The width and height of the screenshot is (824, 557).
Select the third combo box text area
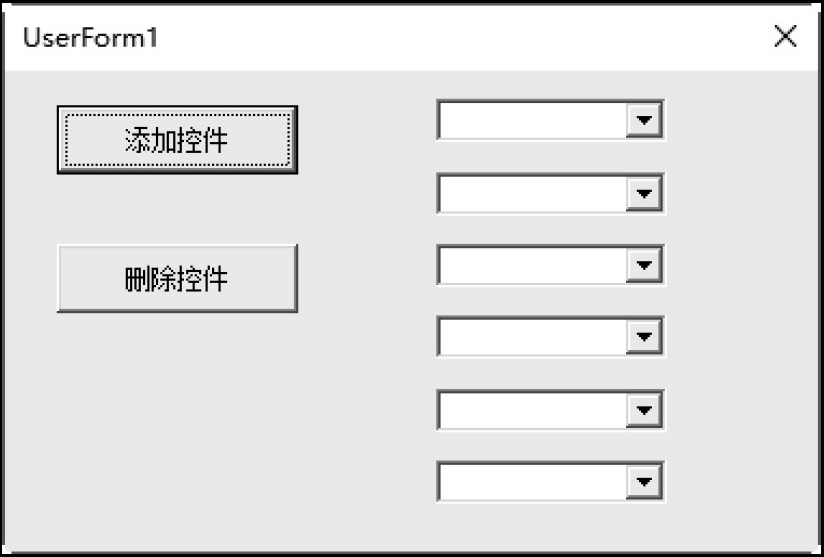click(532, 265)
